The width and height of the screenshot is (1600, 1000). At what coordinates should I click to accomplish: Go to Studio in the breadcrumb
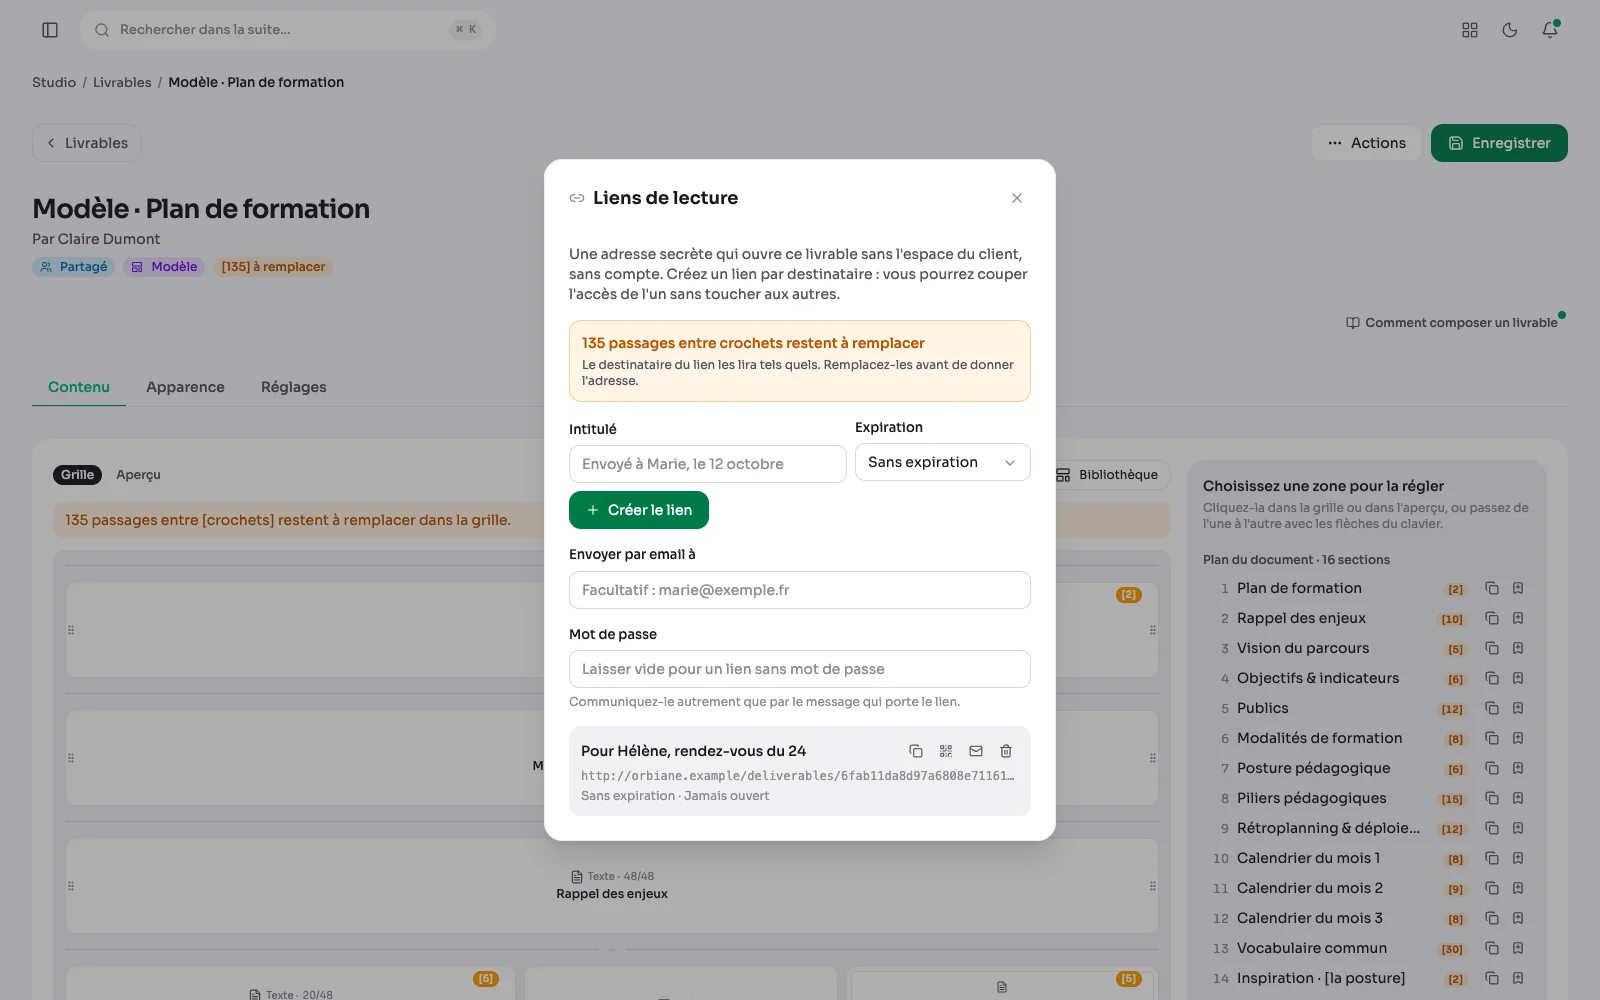pyautogui.click(x=54, y=82)
